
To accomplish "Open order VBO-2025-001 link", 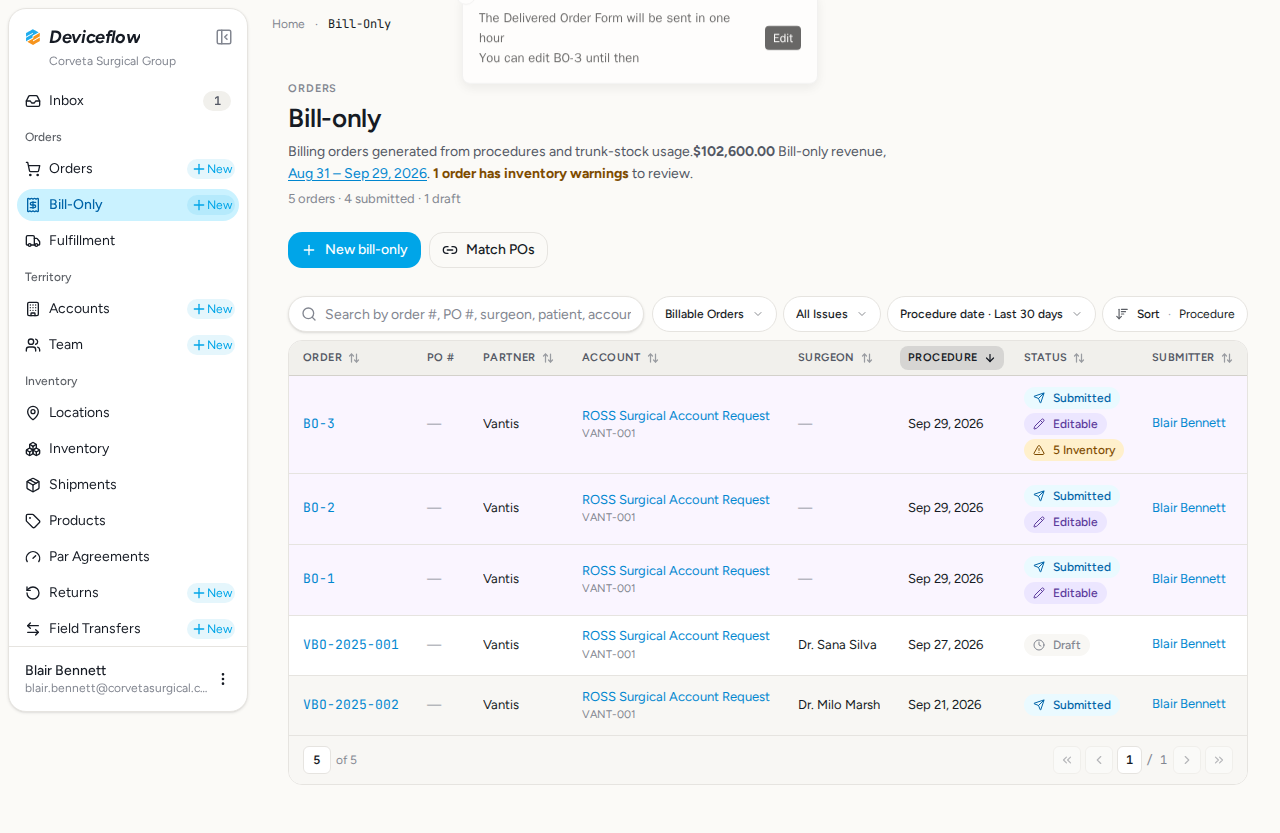I will pos(351,645).
